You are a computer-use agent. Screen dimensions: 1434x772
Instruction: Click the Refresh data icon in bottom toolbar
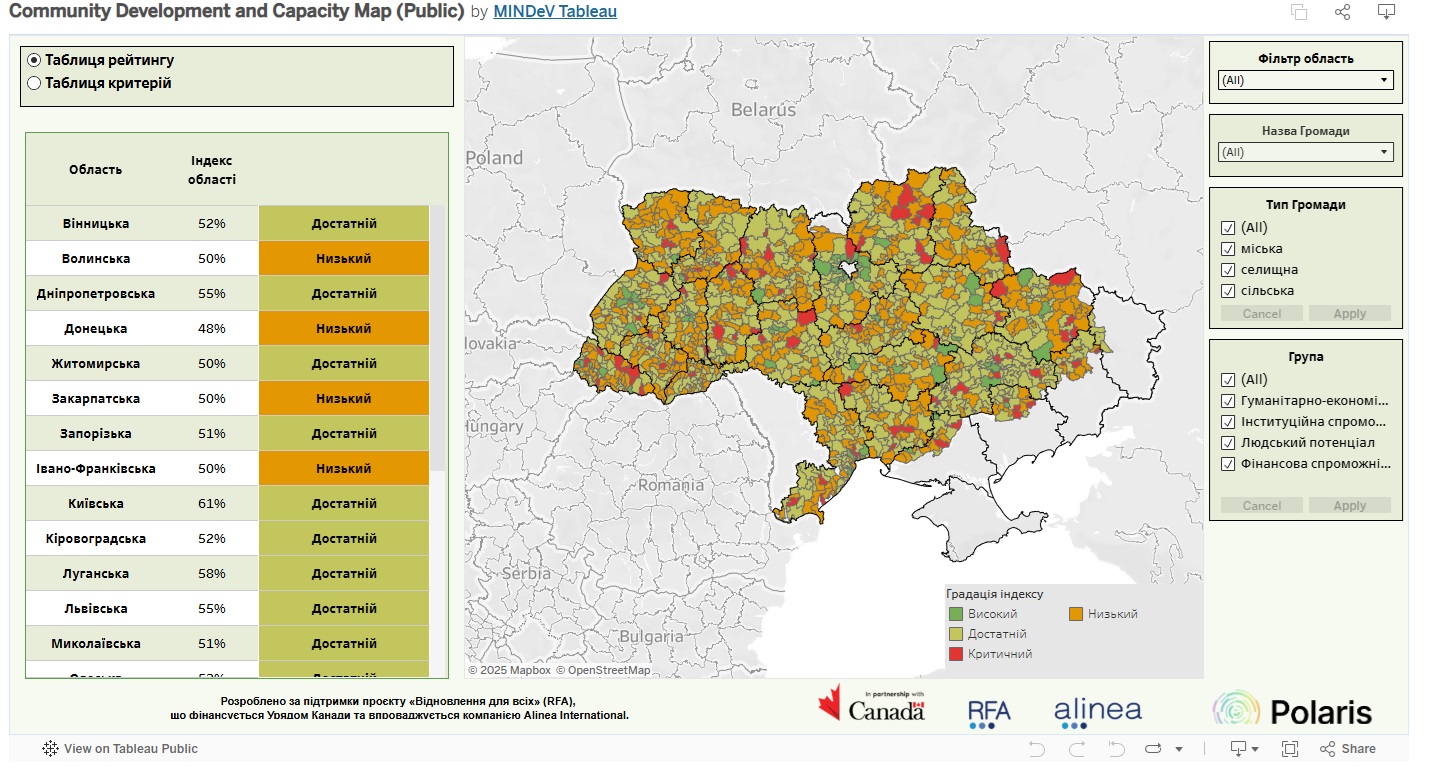[x=1154, y=749]
